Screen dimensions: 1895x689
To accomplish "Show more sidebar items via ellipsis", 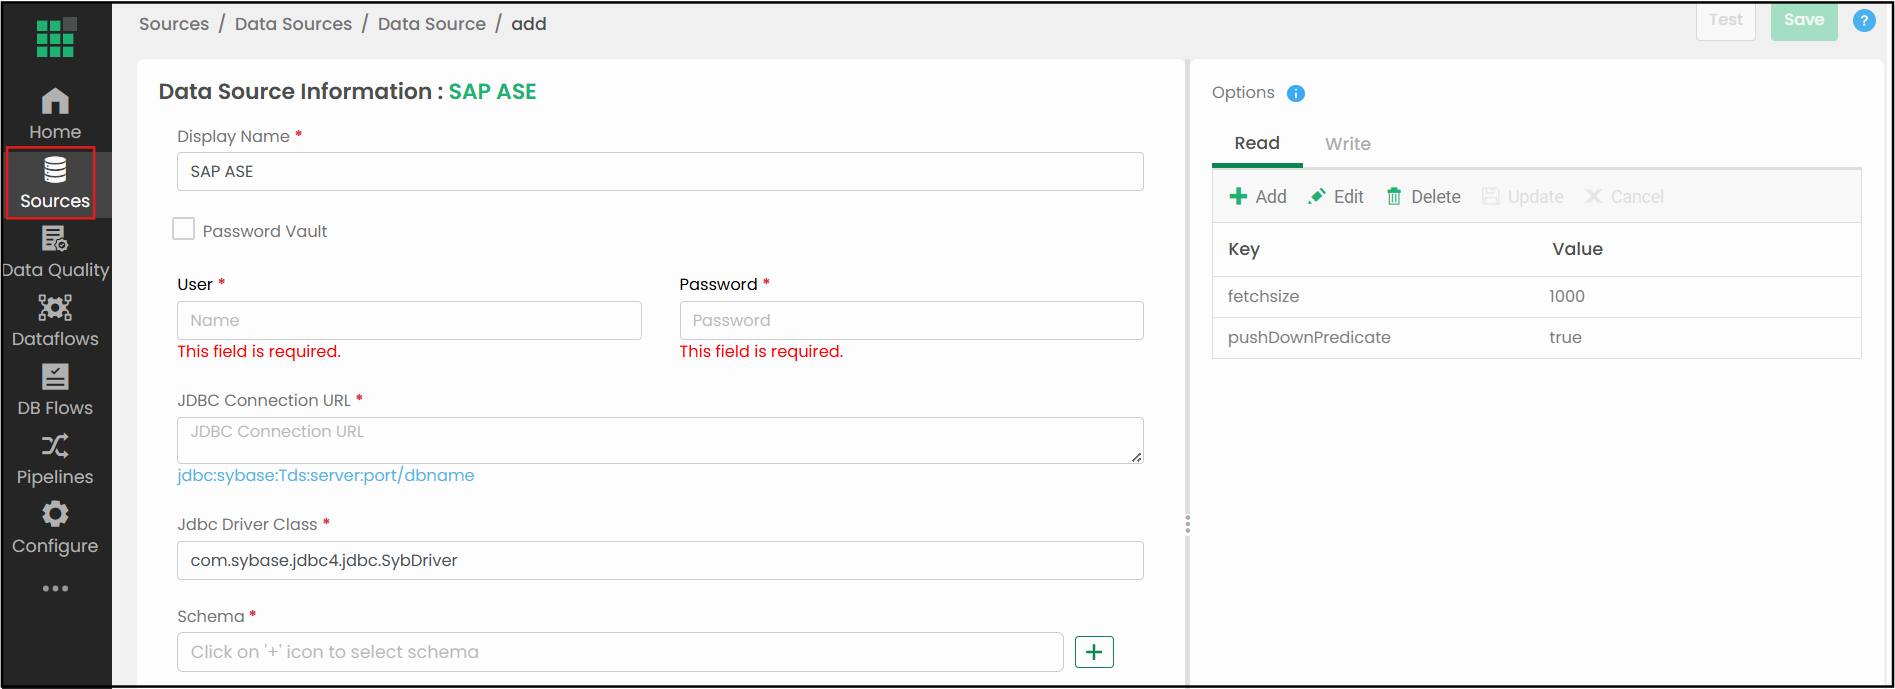I will click(x=55, y=588).
